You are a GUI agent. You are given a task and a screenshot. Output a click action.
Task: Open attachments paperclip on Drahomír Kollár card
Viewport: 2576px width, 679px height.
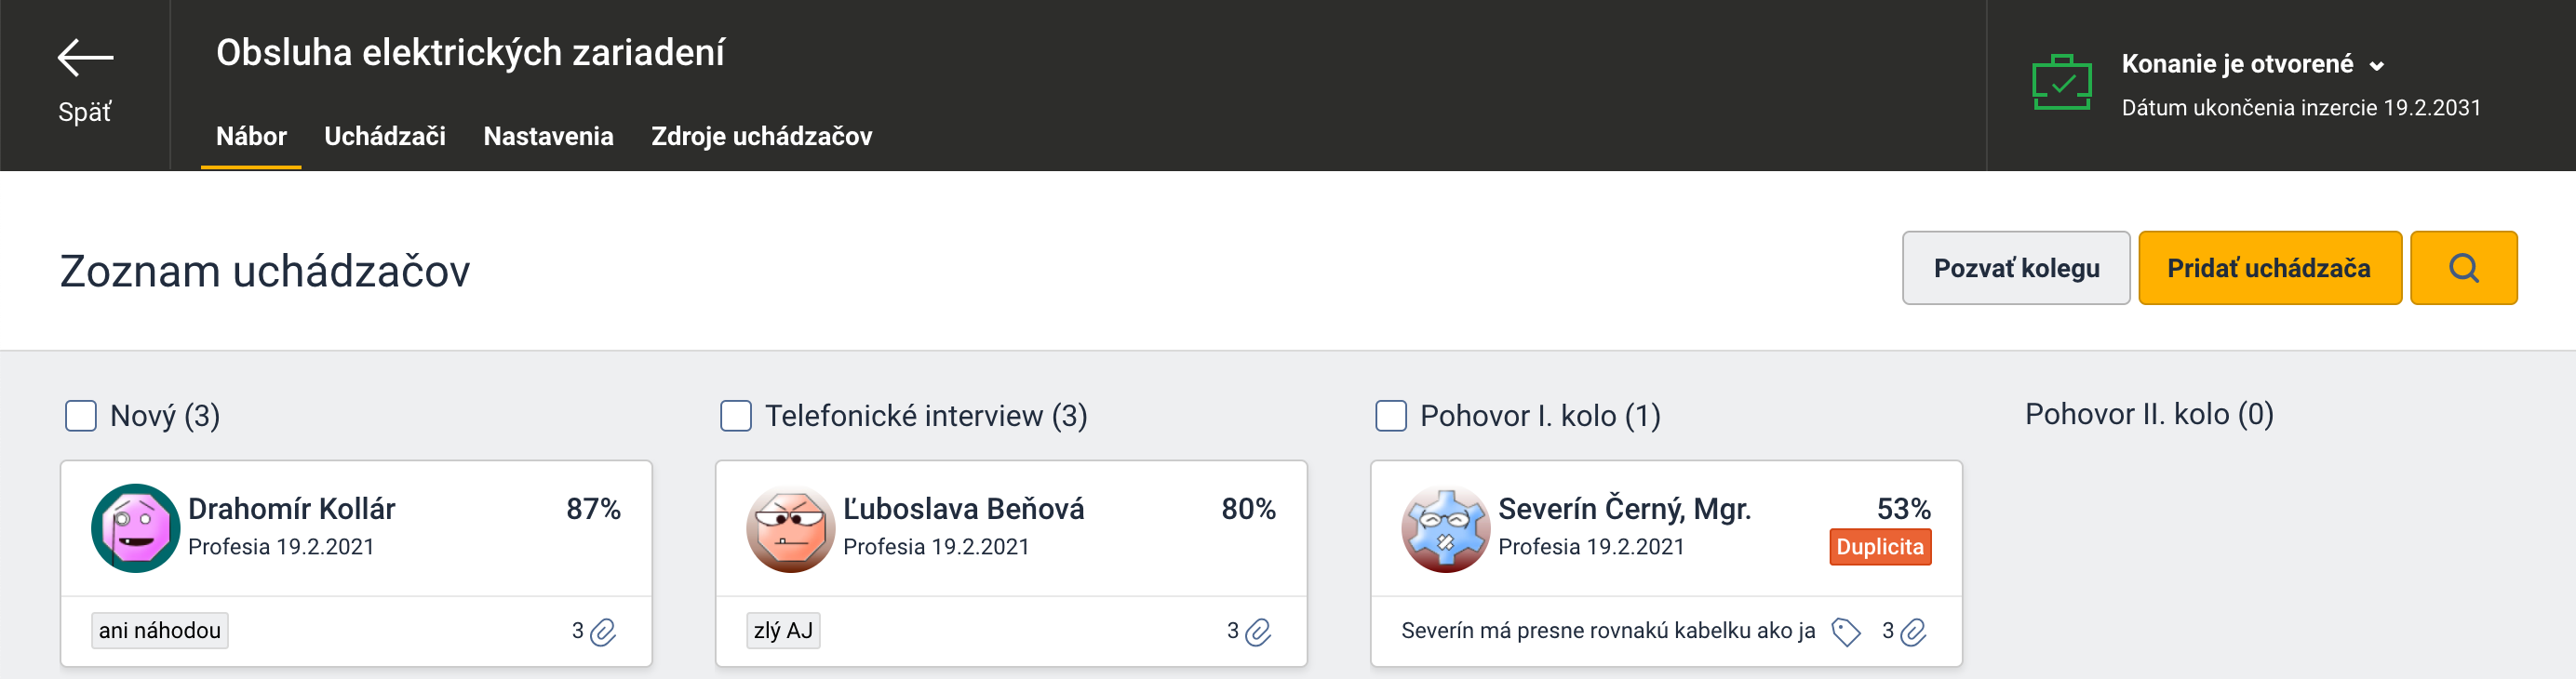[x=603, y=632]
